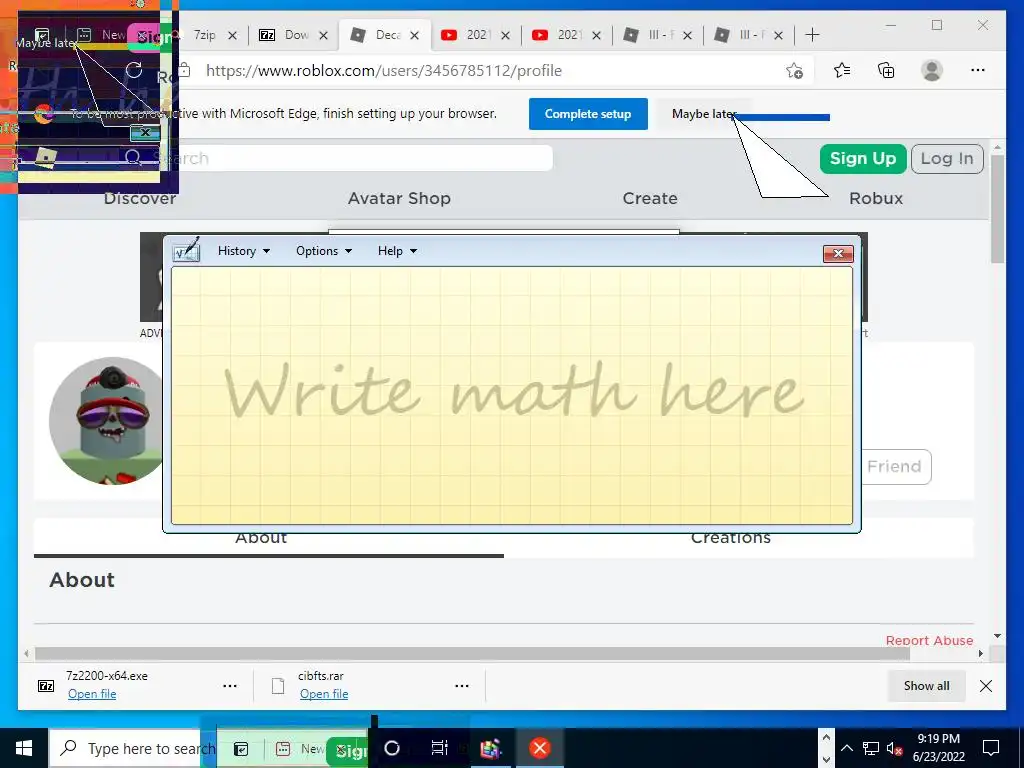Open the Robux navigation item
Screen dimensions: 1024x768
[x=876, y=199]
